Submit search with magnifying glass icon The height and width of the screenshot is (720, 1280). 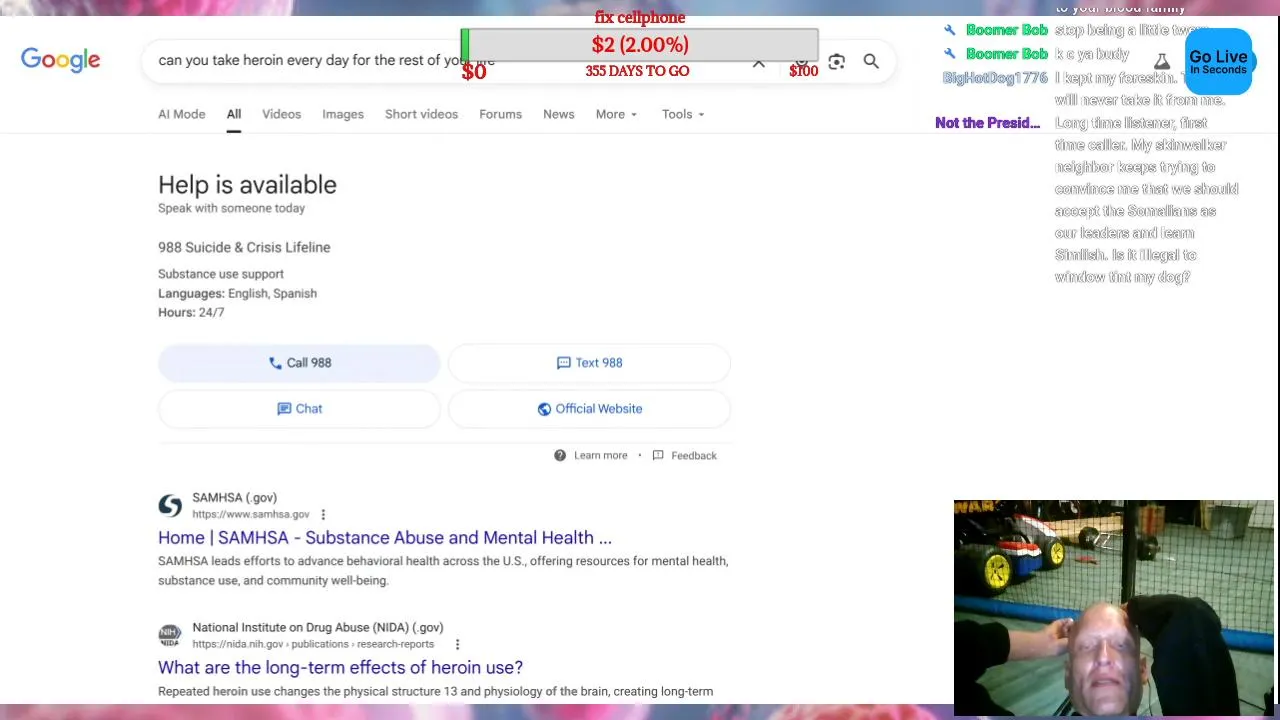point(871,62)
